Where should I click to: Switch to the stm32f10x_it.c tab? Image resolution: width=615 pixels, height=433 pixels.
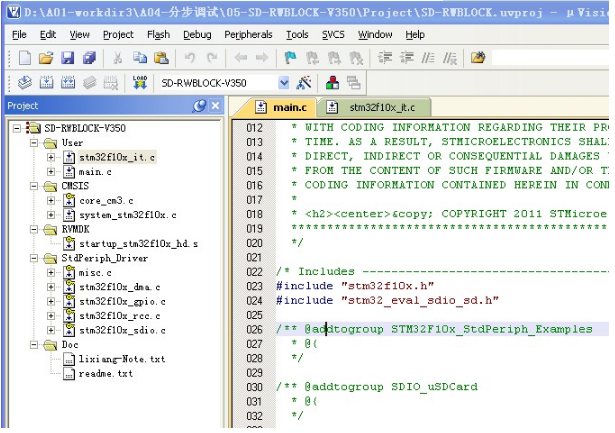pyautogui.click(x=380, y=107)
